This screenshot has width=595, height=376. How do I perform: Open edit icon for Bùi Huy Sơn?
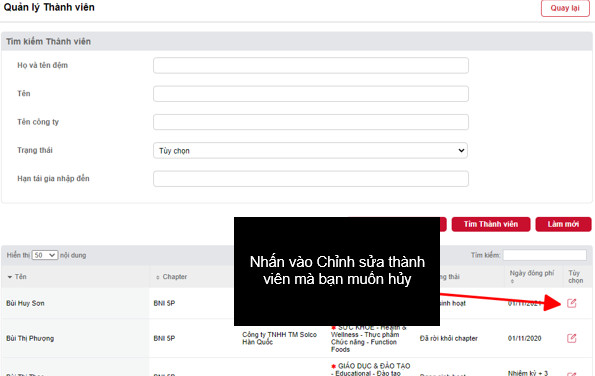pyautogui.click(x=571, y=303)
